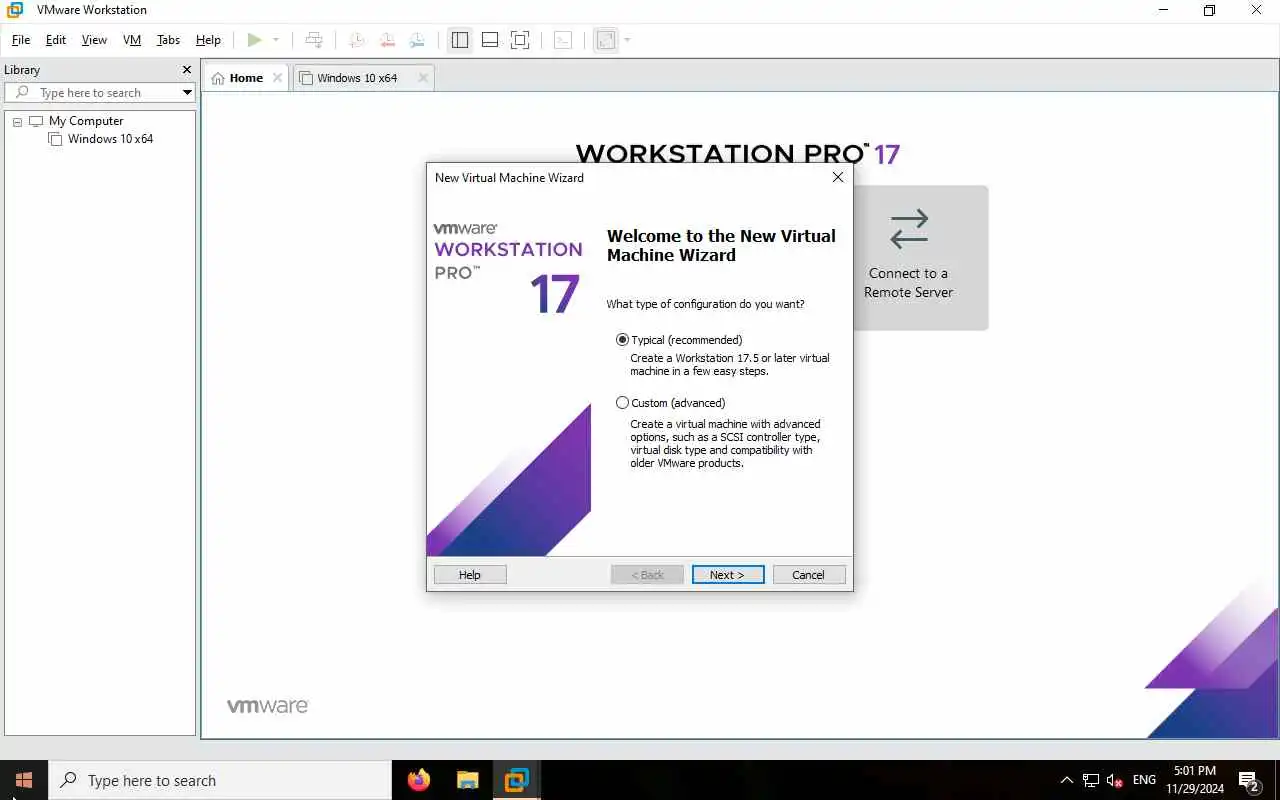1280x800 pixels.
Task: Open the Tabs menu
Action: tap(168, 40)
